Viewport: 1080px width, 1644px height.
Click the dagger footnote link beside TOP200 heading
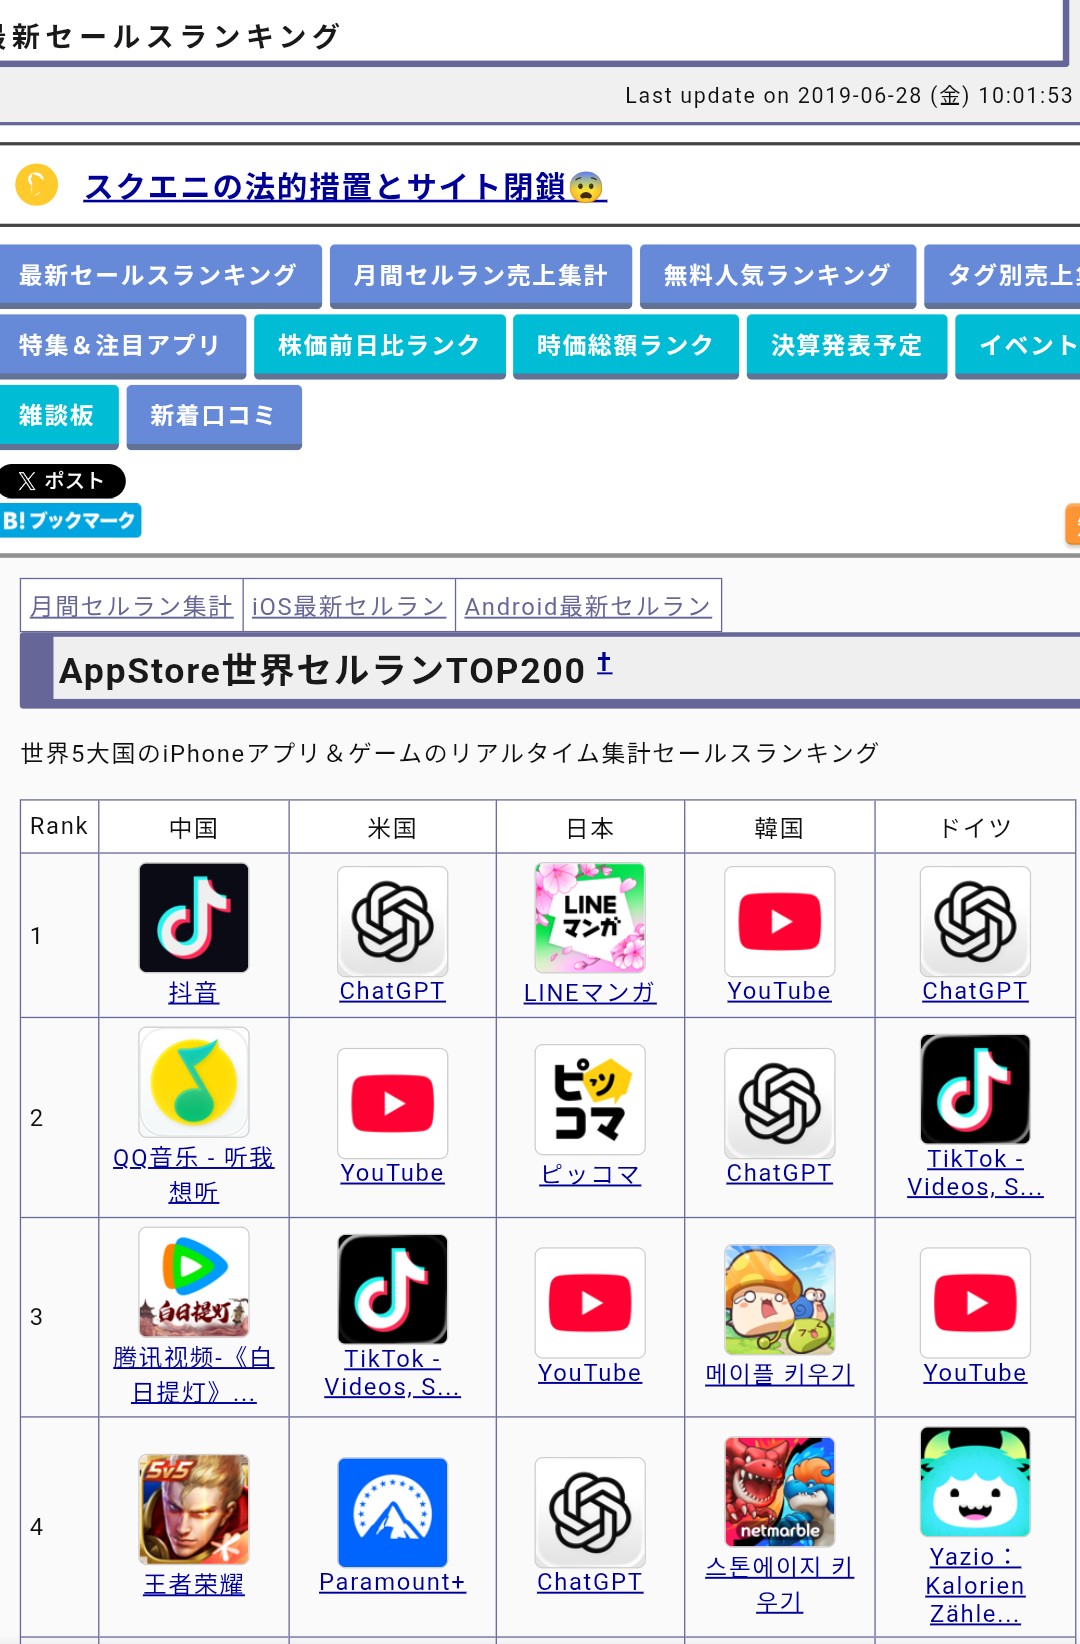[604, 663]
